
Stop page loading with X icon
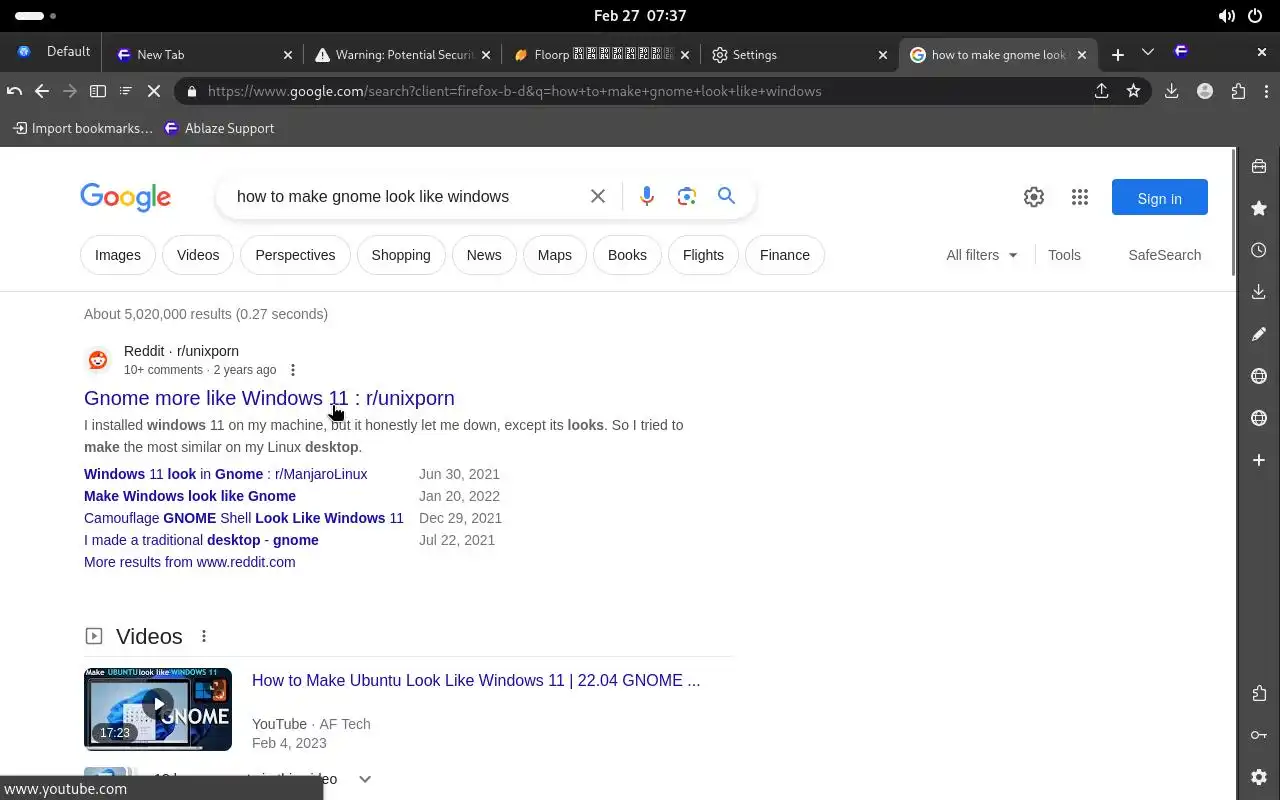154,91
